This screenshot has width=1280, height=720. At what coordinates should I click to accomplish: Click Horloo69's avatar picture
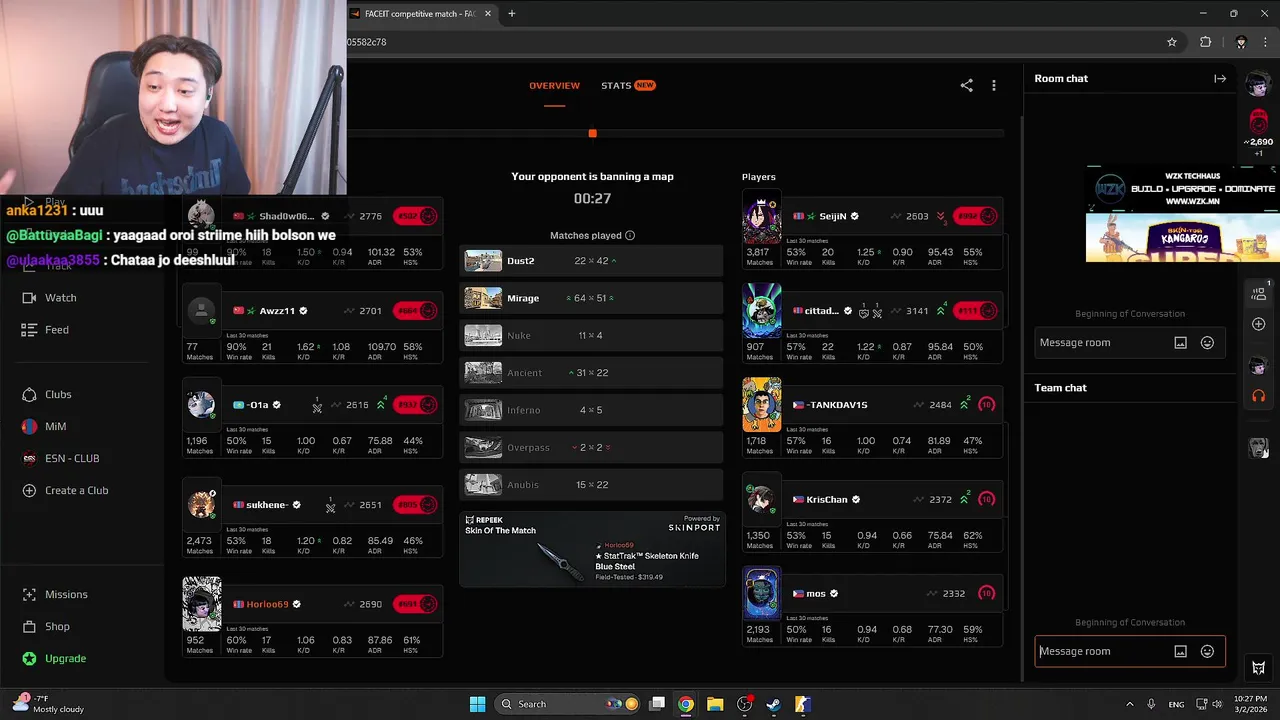click(201, 605)
